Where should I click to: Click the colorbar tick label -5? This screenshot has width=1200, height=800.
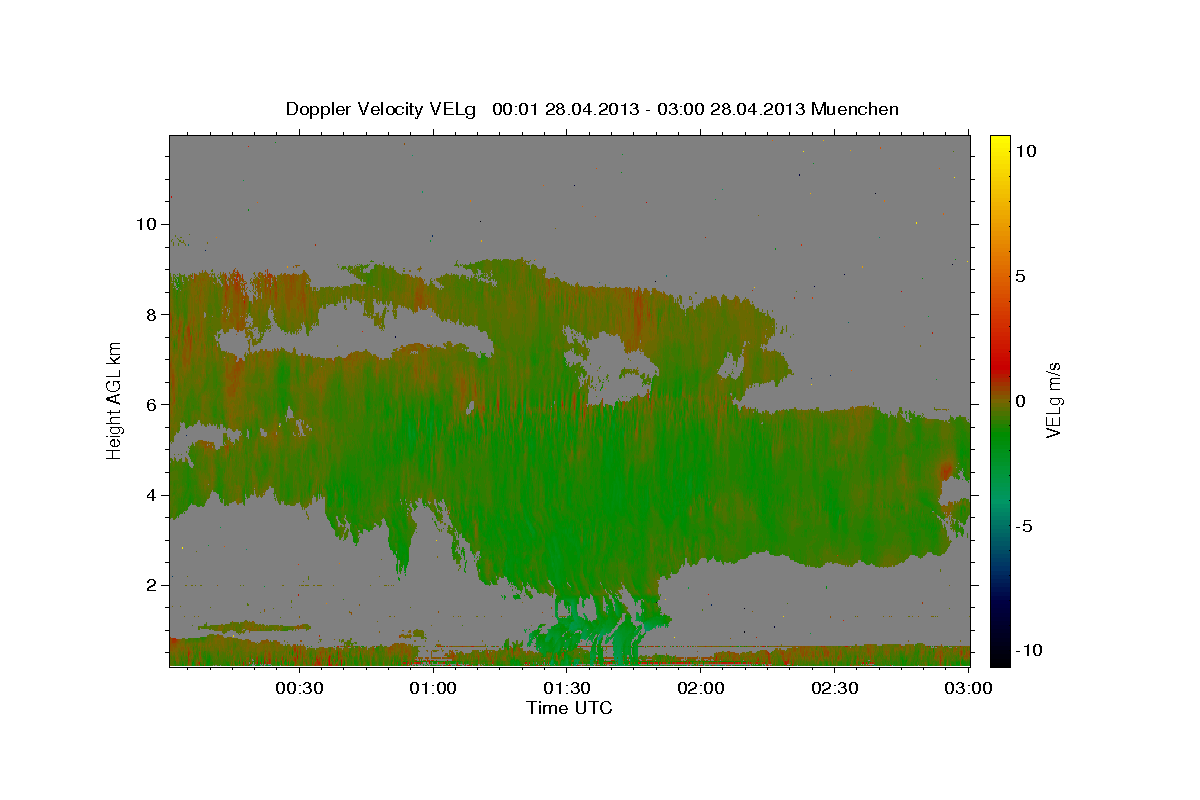1024,525
